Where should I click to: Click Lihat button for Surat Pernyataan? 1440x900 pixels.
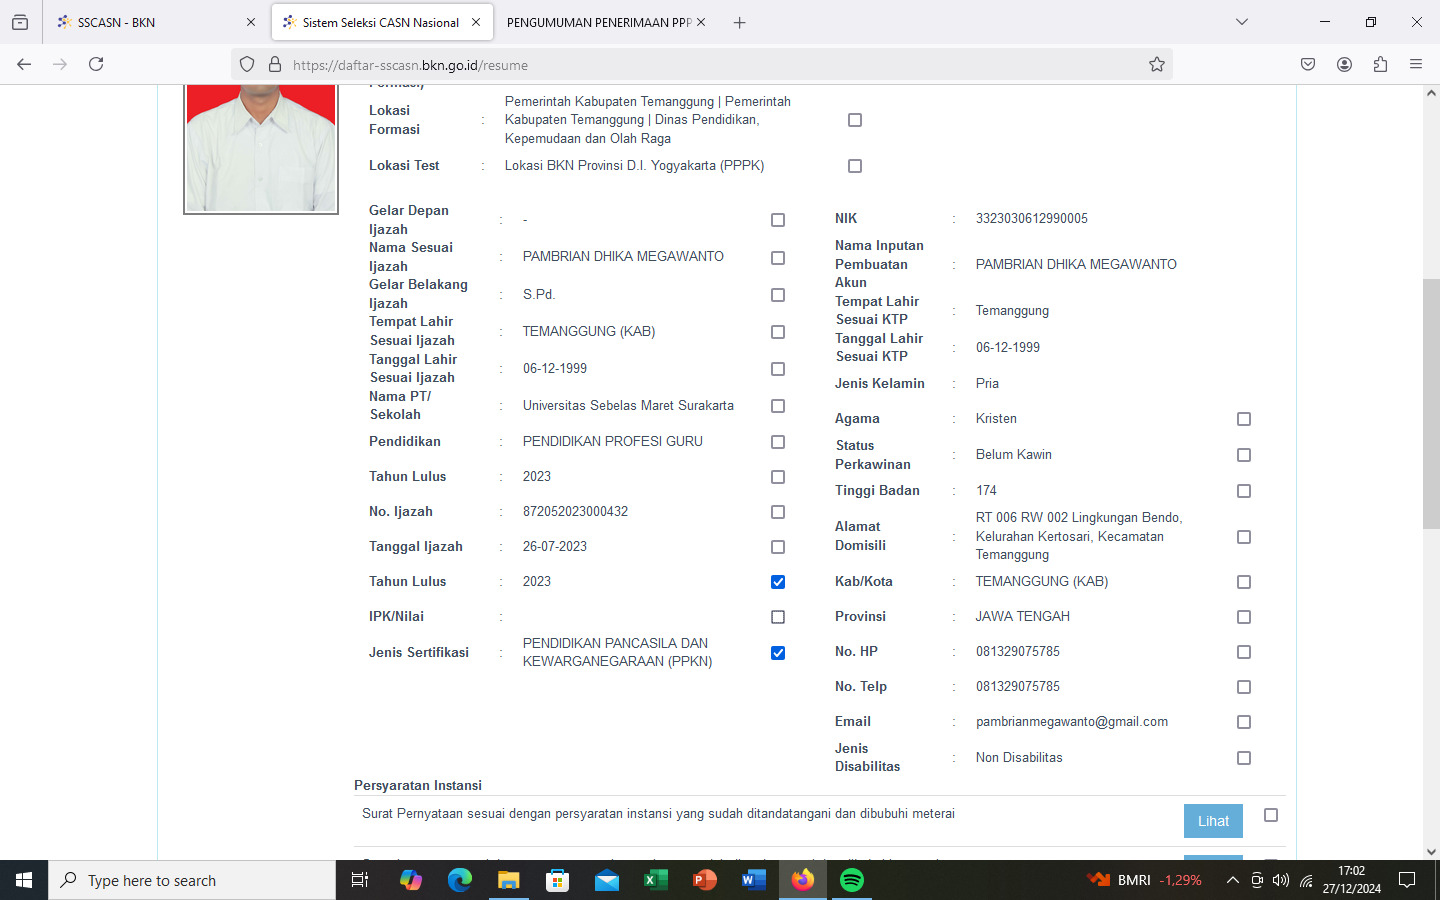click(1213, 821)
